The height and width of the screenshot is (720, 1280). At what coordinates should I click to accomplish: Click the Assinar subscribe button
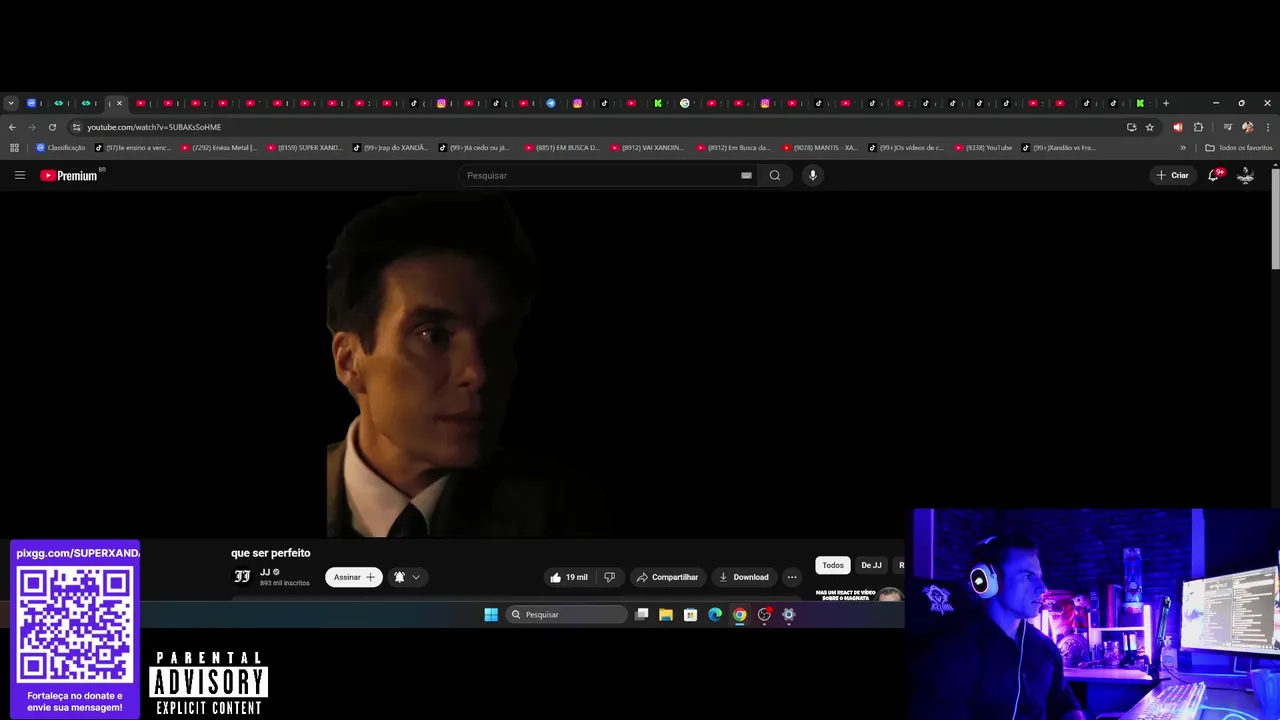(x=354, y=577)
